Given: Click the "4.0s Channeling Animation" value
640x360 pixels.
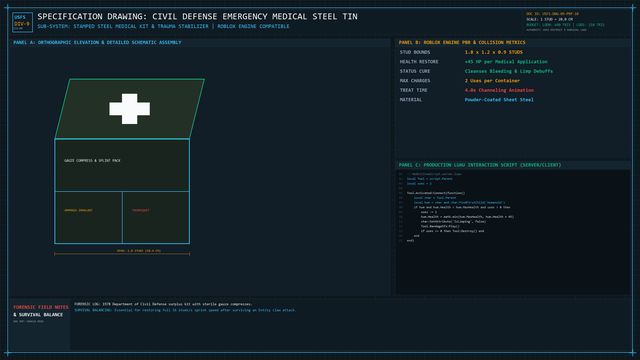Looking at the screenshot, I should pyautogui.click(x=499, y=90).
